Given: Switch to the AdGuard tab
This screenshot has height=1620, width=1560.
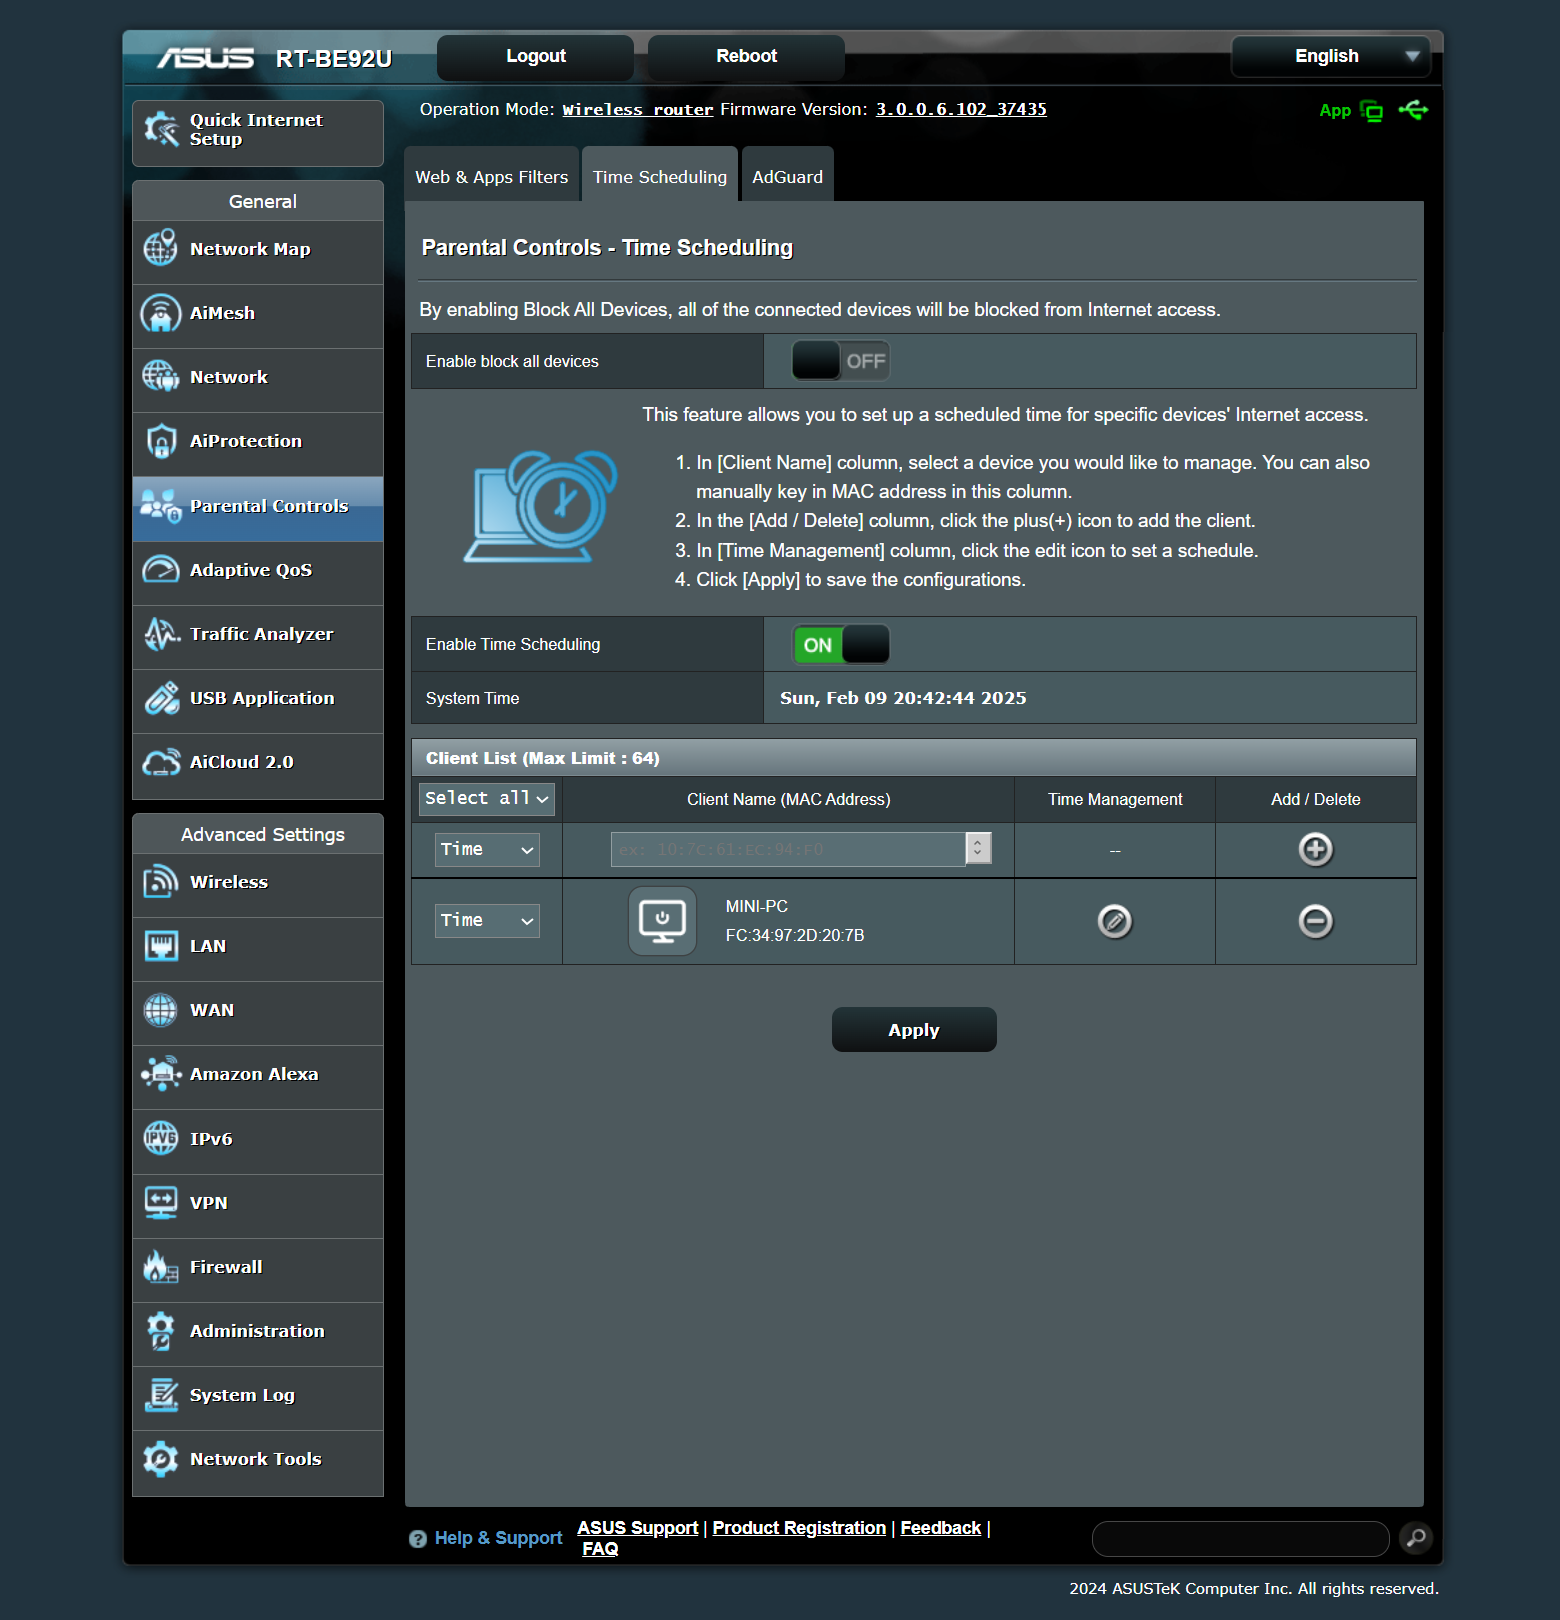Looking at the screenshot, I should point(788,177).
